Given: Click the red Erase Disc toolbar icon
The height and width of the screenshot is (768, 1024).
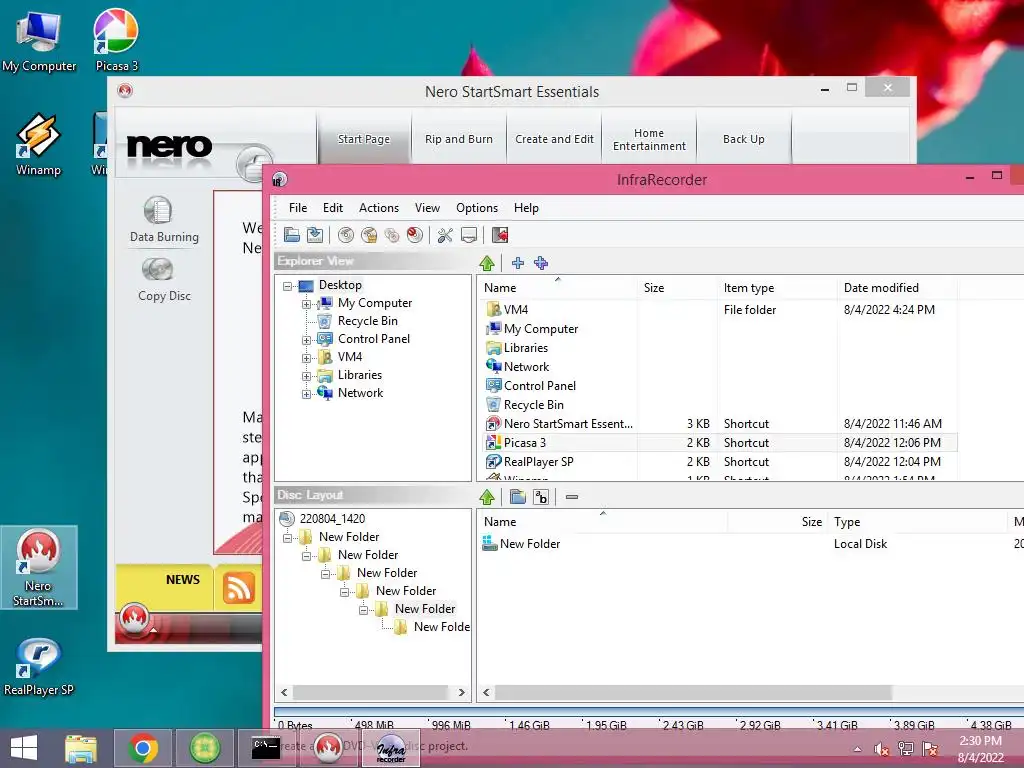Looking at the screenshot, I should tap(415, 235).
